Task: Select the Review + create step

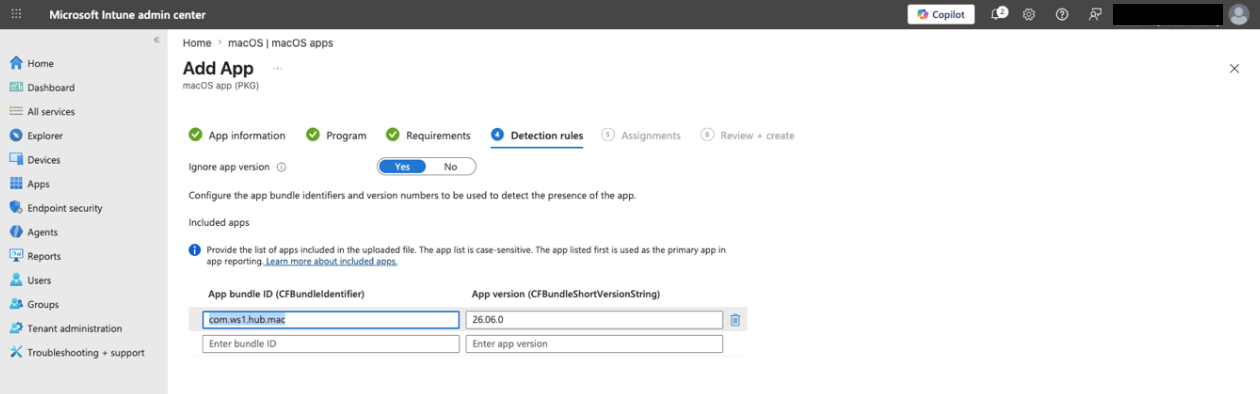Action: point(748,135)
